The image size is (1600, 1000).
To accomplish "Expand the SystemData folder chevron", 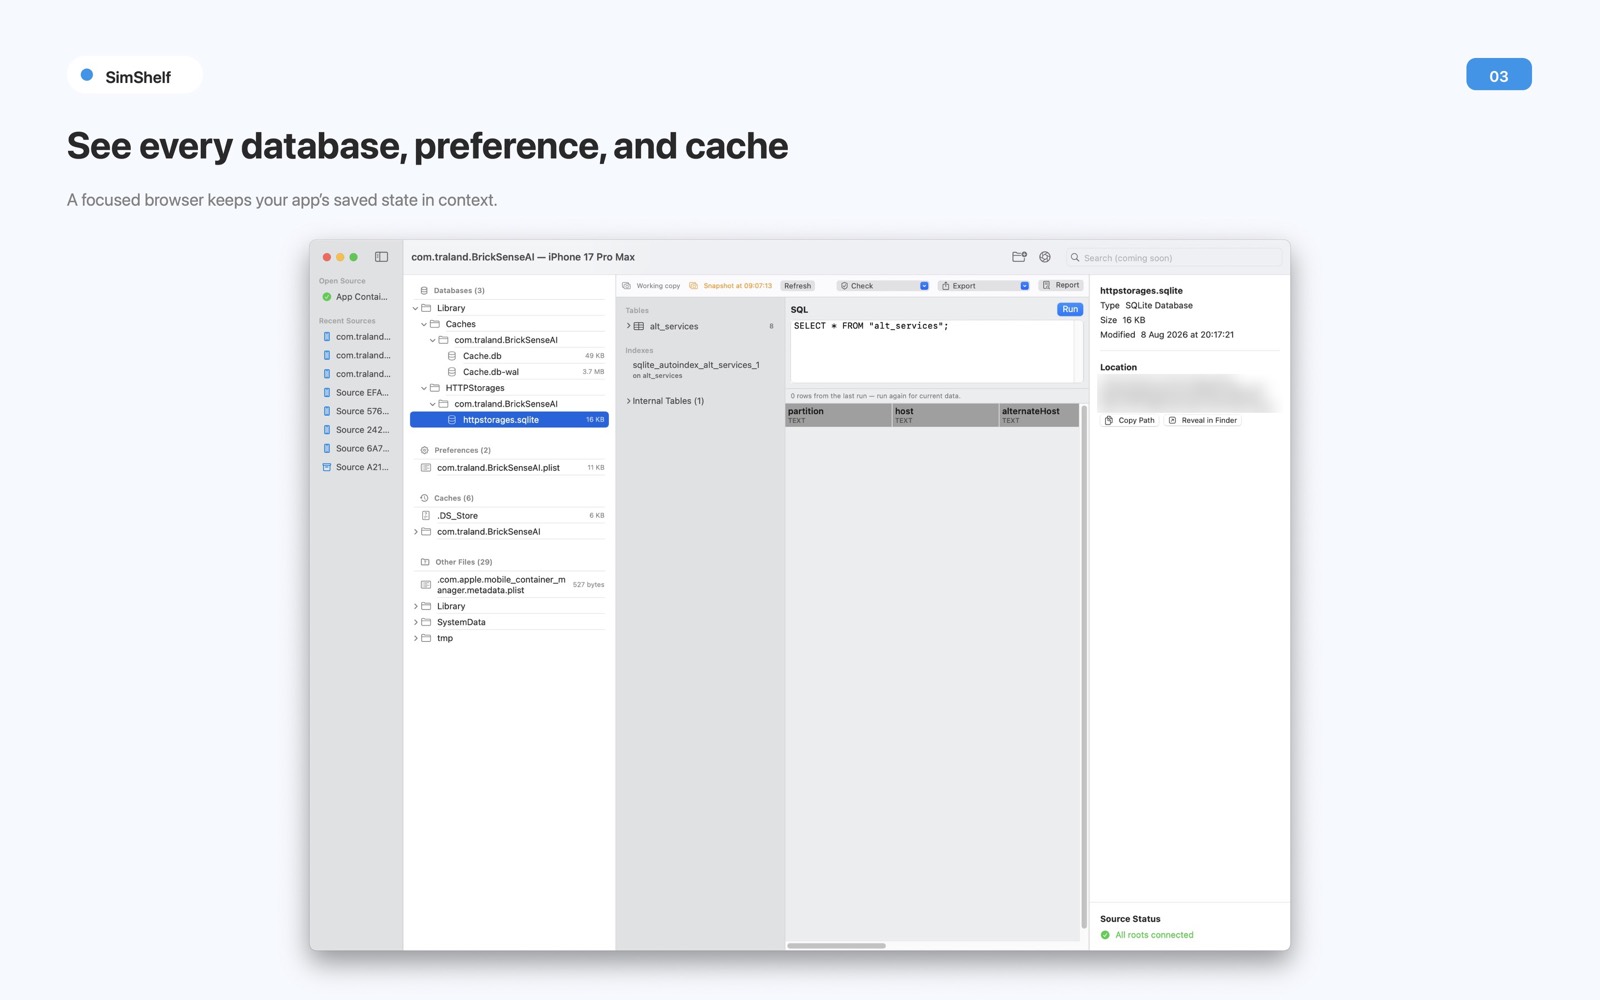I will click(416, 622).
